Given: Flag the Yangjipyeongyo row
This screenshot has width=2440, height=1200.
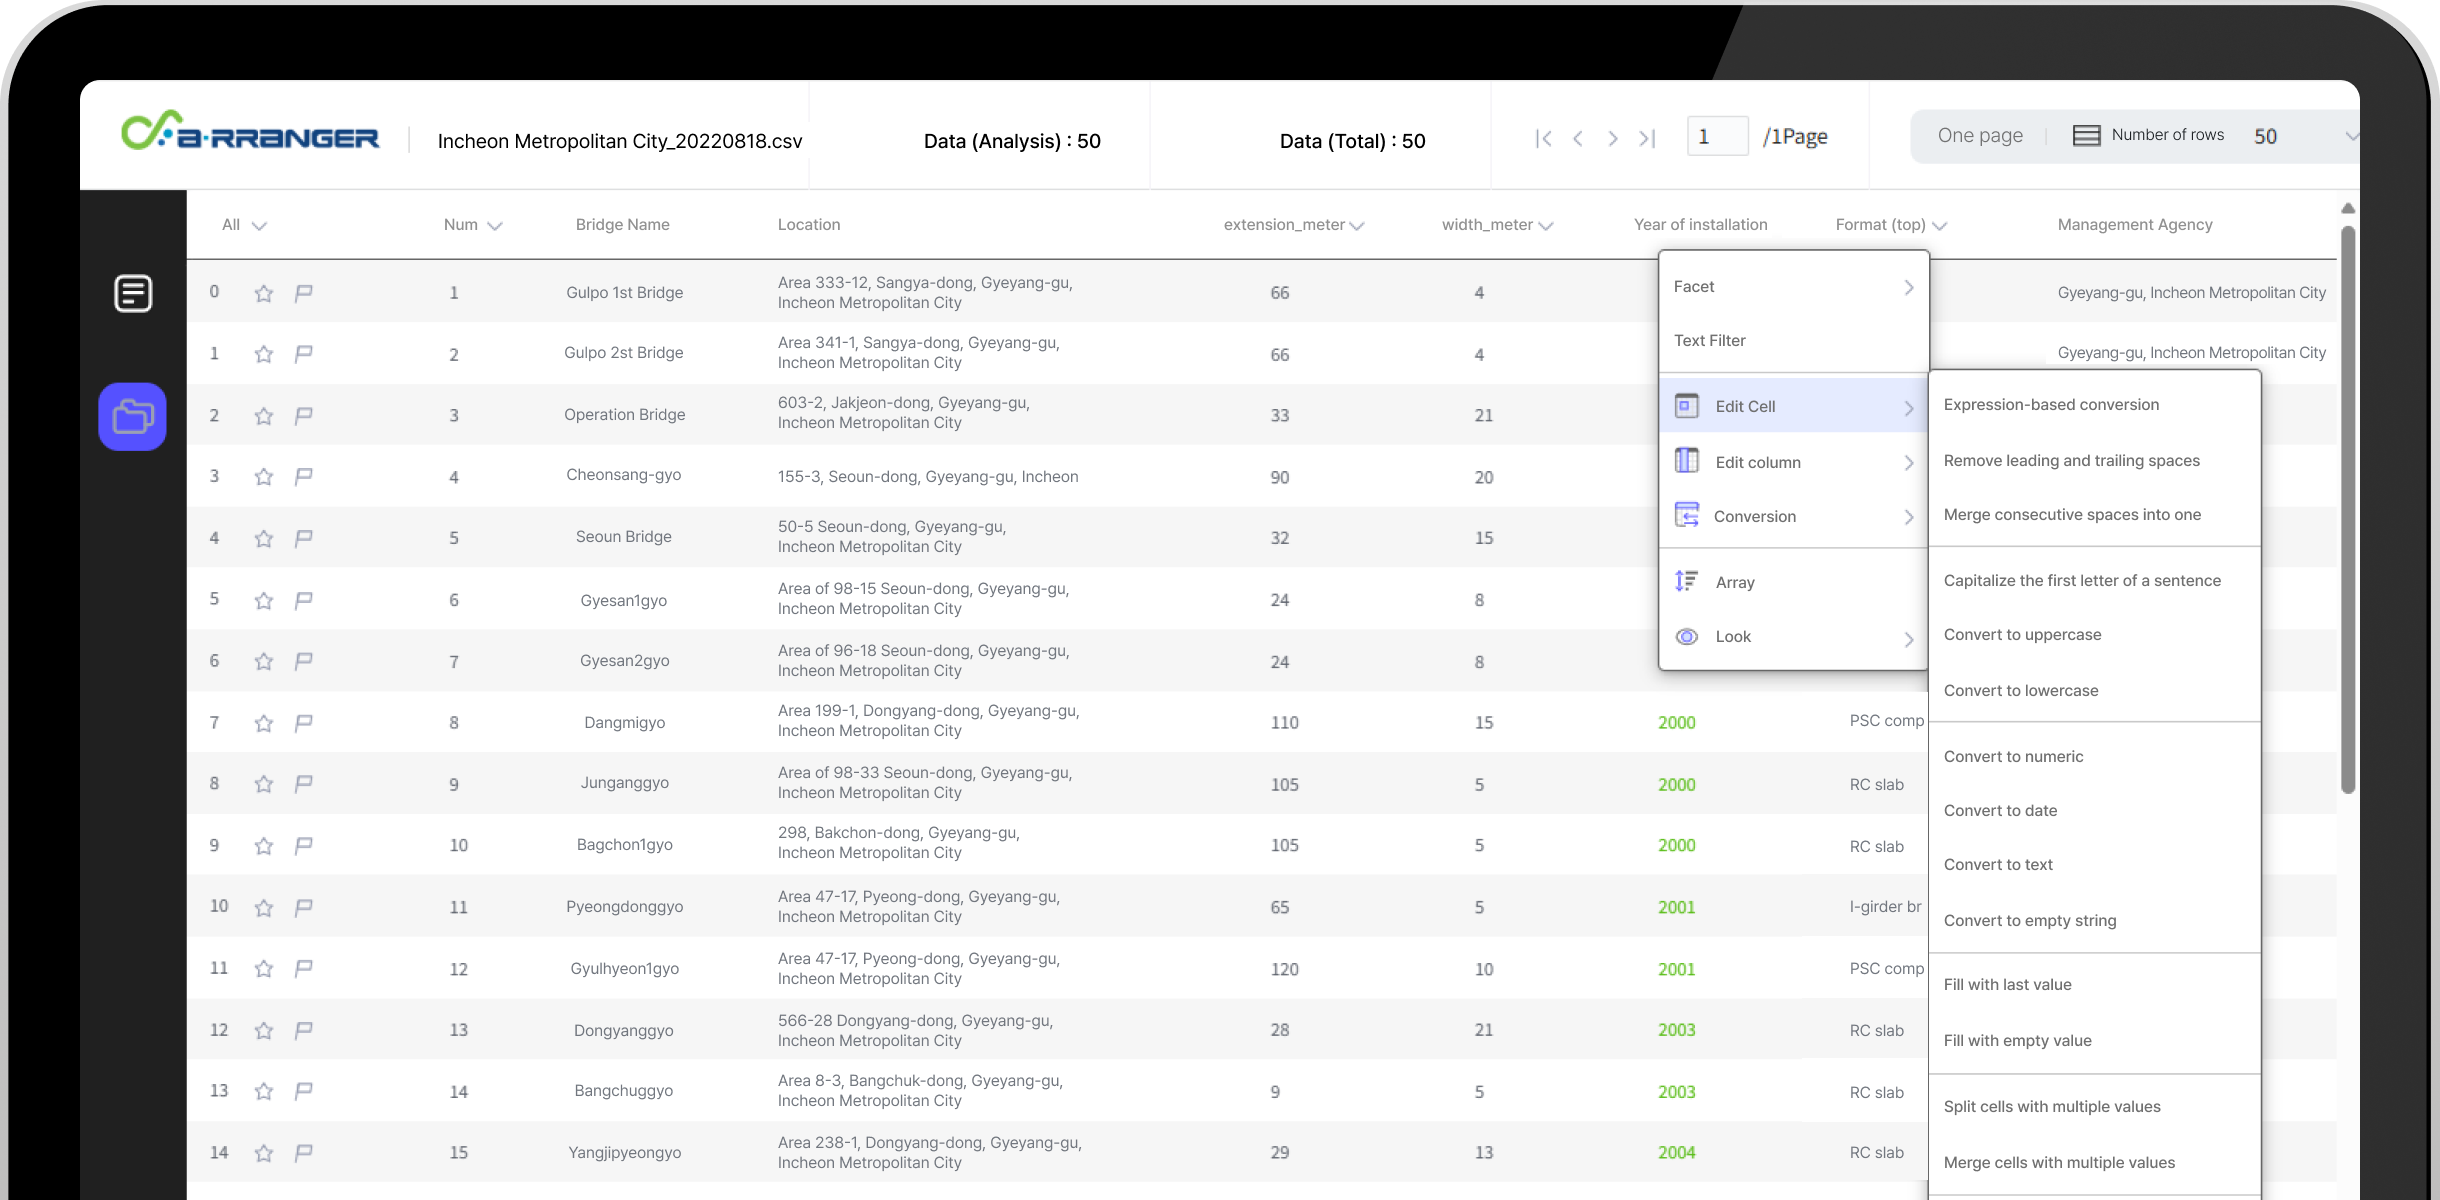Looking at the screenshot, I should tap(304, 1153).
